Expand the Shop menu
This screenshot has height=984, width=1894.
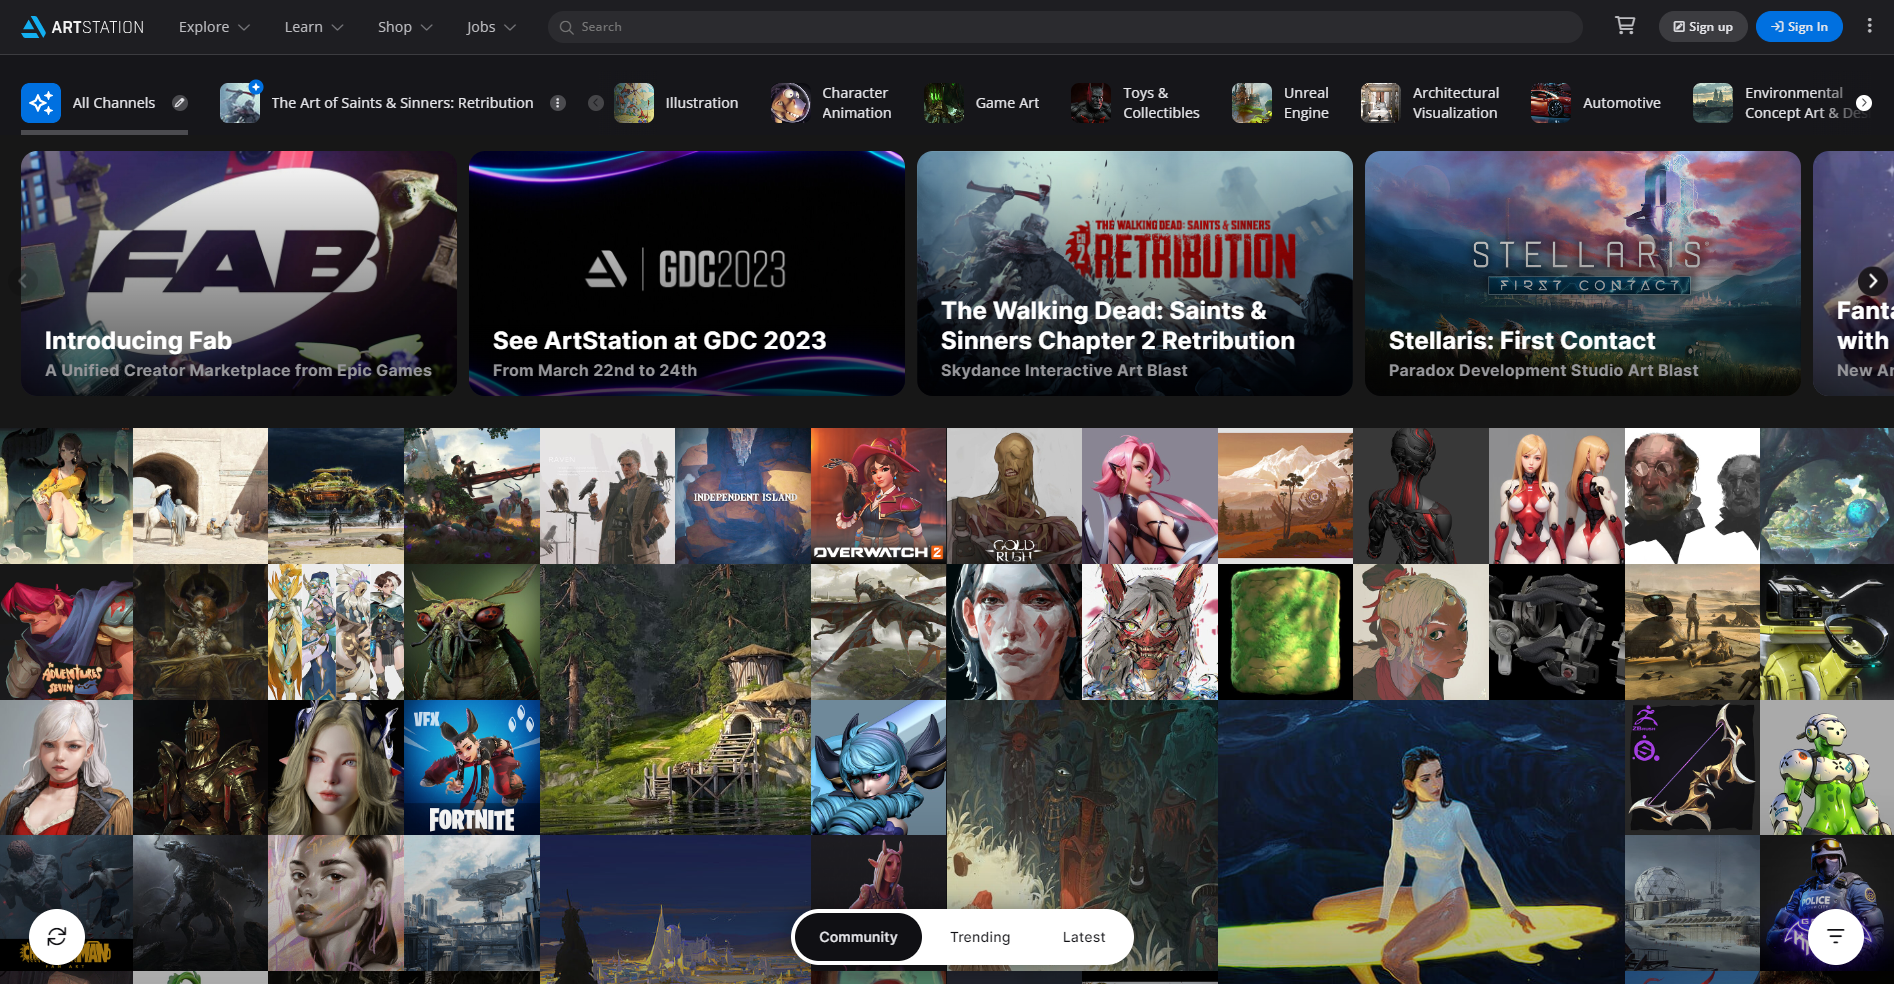click(x=405, y=27)
